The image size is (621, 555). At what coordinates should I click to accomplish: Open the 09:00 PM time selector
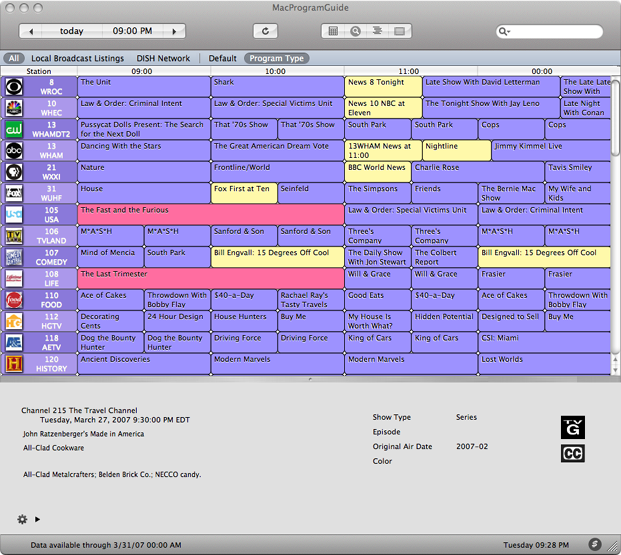pyautogui.click(x=132, y=31)
